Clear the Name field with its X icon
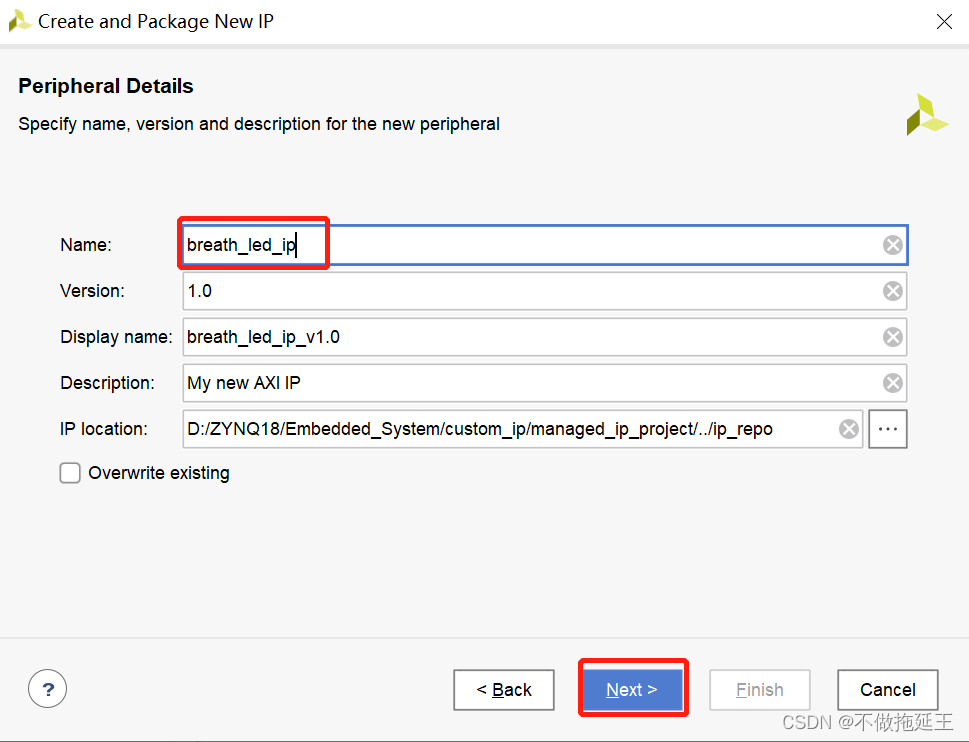Screen dimensions: 969x742 (892, 245)
